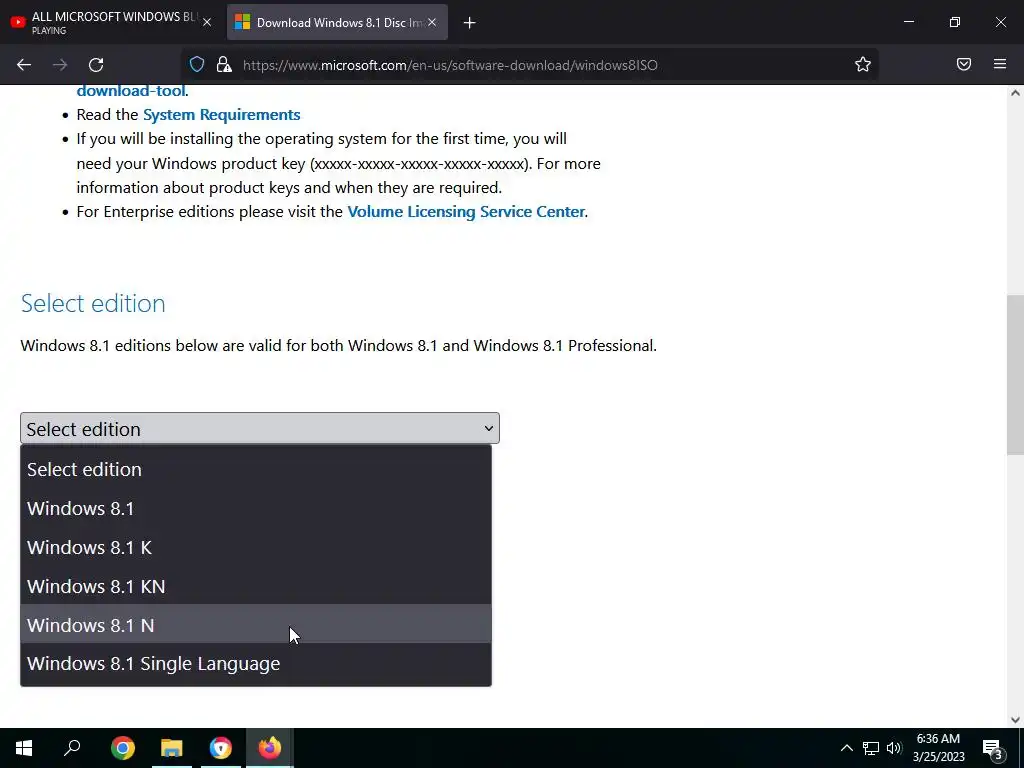Show hidden system tray icons
This screenshot has width=1024, height=768.
846,748
